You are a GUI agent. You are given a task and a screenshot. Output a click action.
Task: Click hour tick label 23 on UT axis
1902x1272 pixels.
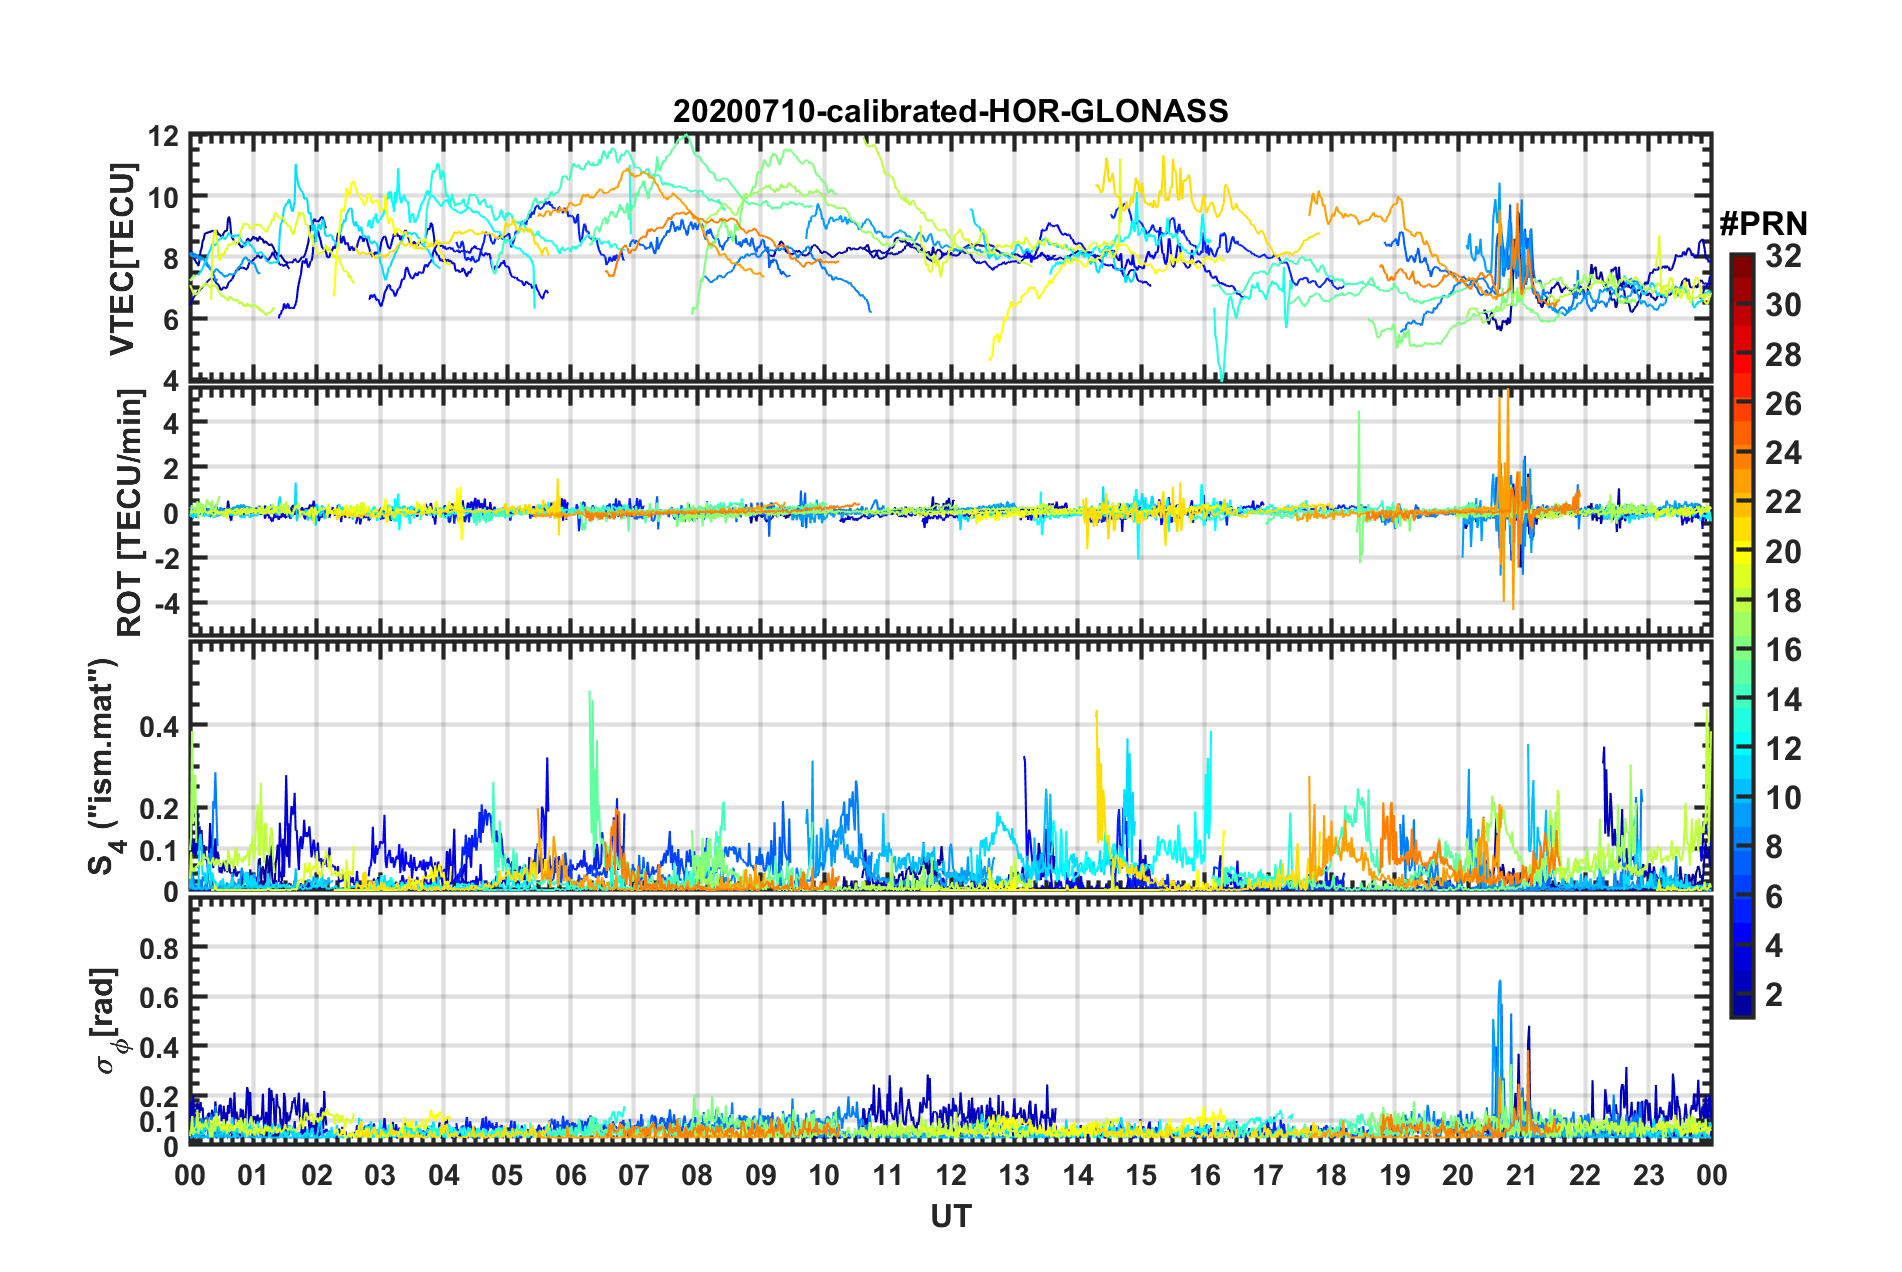pos(1648,1175)
